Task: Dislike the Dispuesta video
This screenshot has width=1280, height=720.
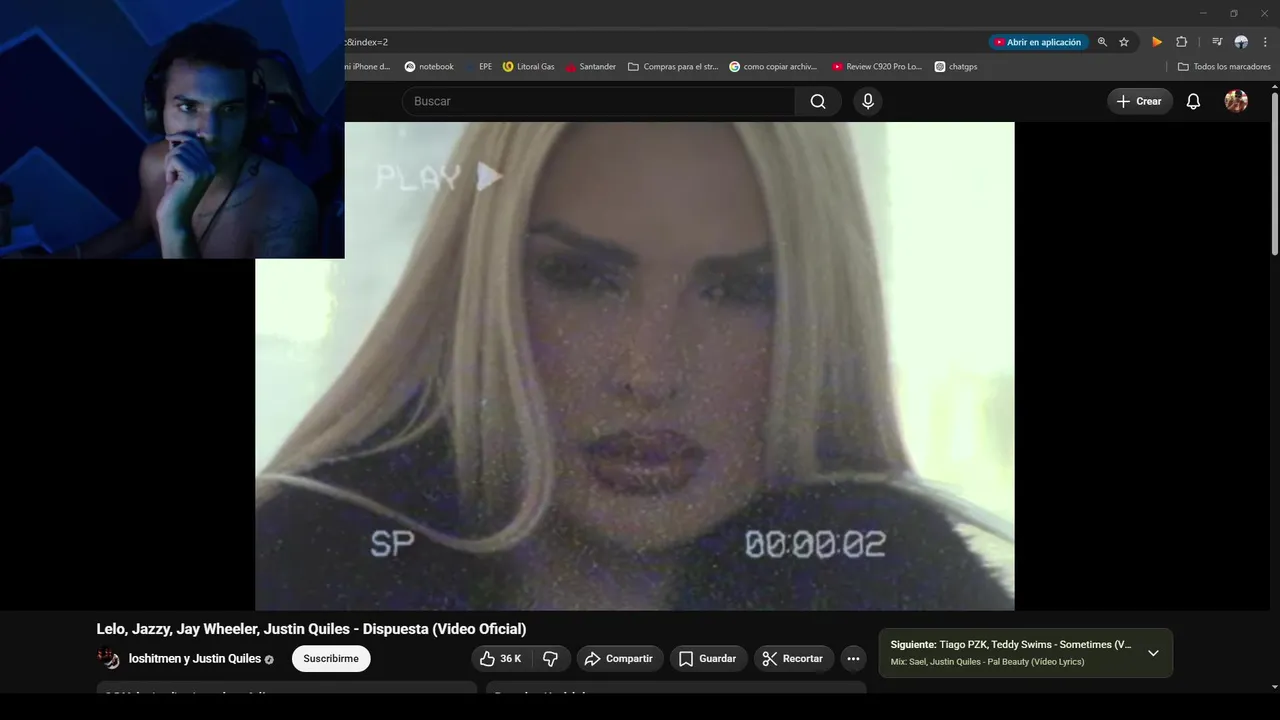Action: pyautogui.click(x=551, y=658)
